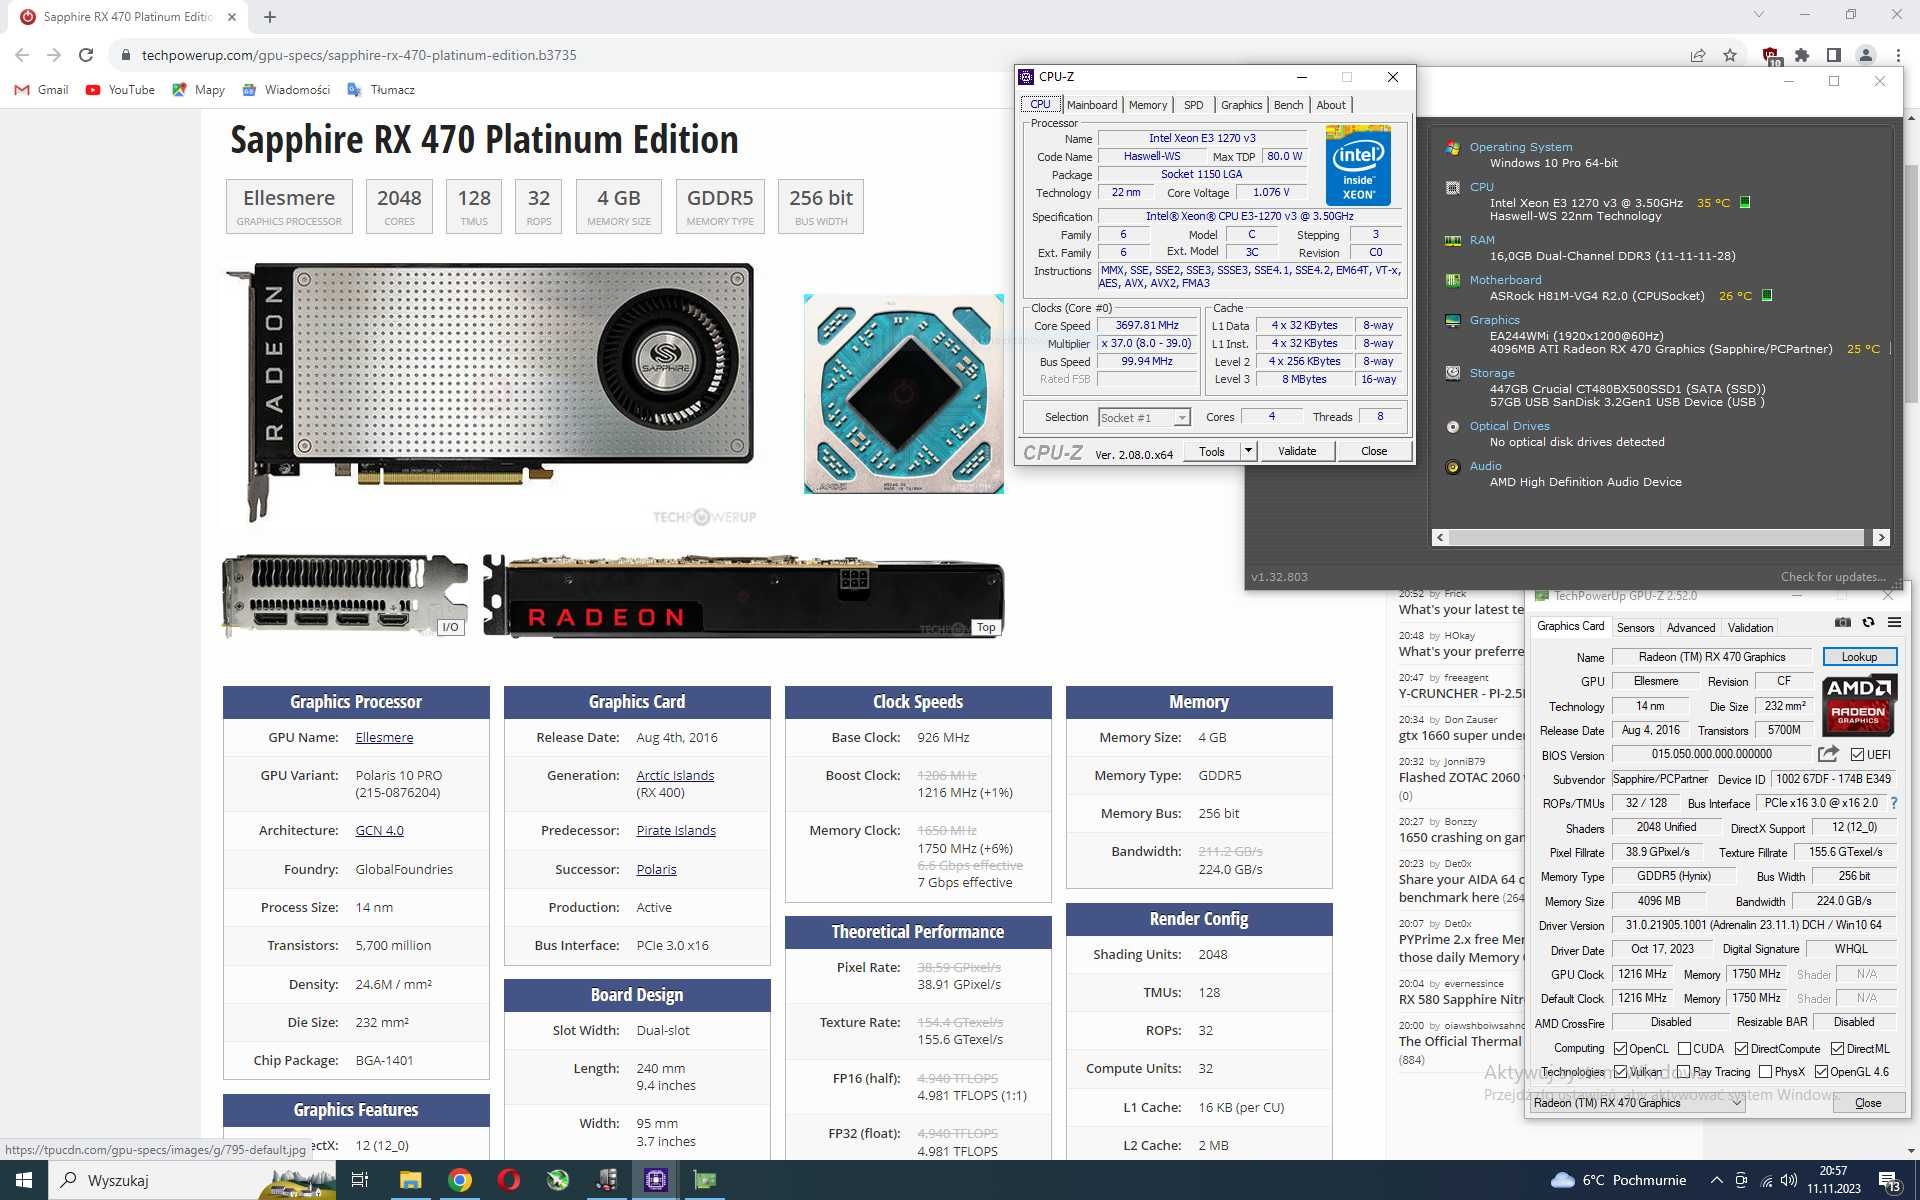Click the volume icon in system tray
Screen dimensions: 1920x1200
(x=1789, y=1180)
